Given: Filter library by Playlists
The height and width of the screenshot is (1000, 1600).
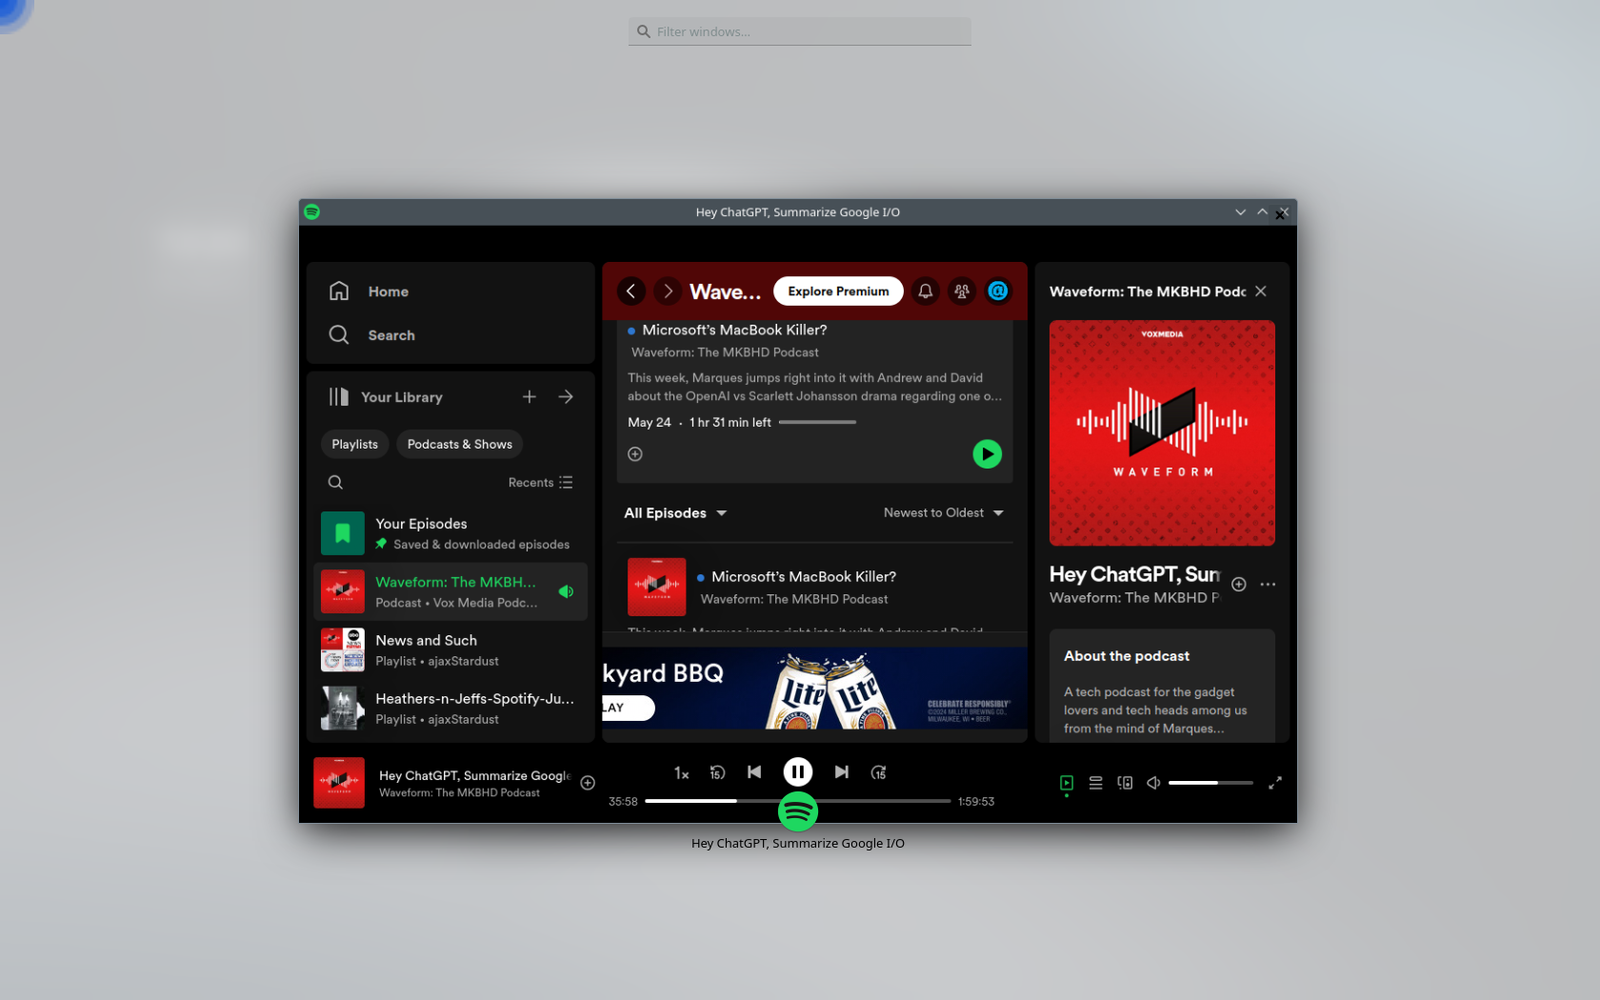Looking at the screenshot, I should (x=355, y=444).
